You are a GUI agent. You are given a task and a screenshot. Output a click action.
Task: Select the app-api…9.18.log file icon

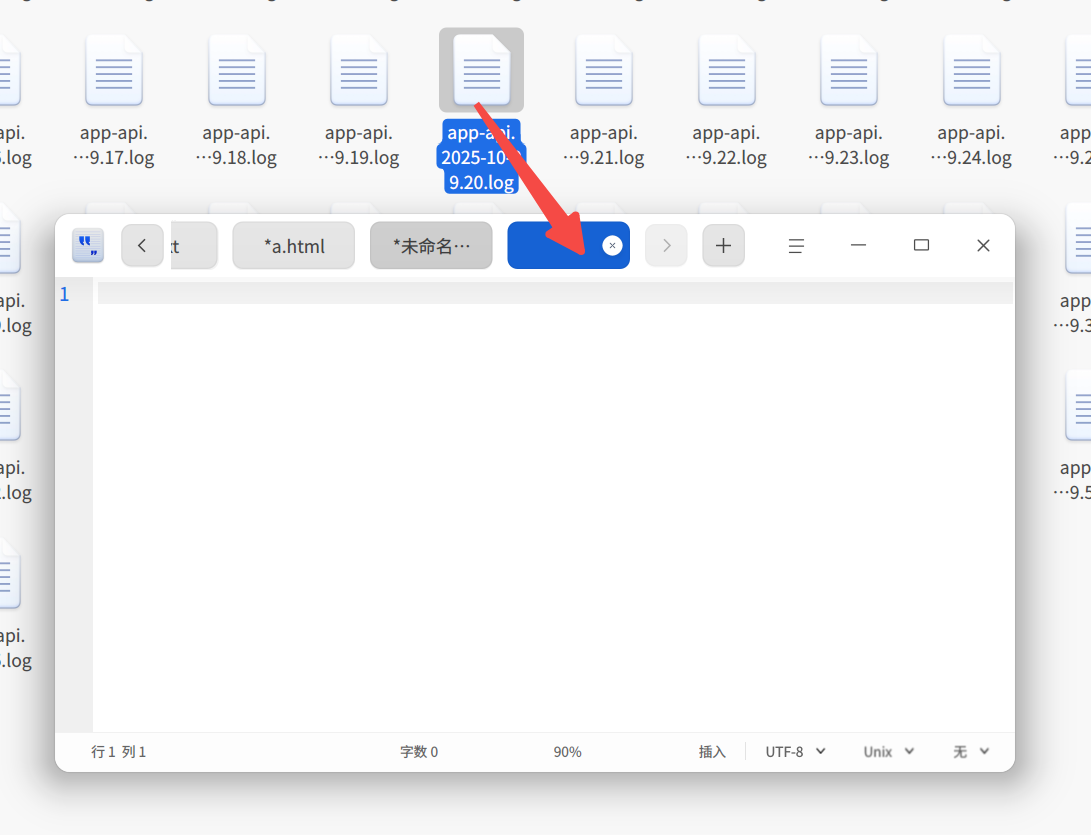237,71
